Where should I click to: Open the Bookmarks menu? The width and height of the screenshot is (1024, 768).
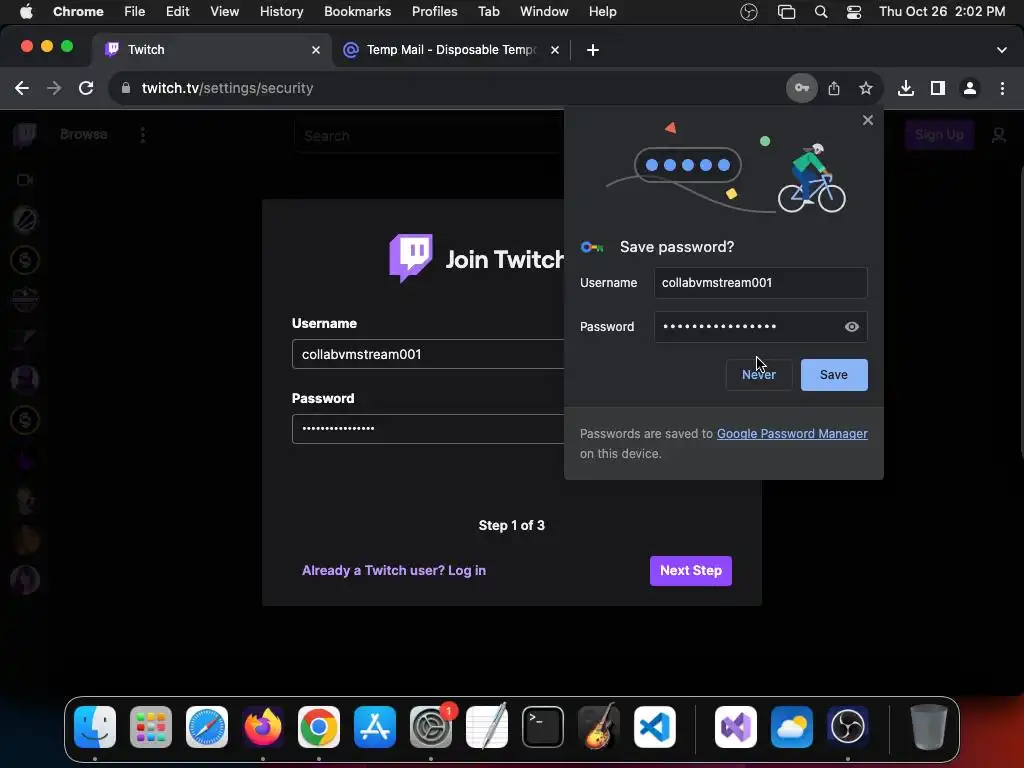(357, 12)
